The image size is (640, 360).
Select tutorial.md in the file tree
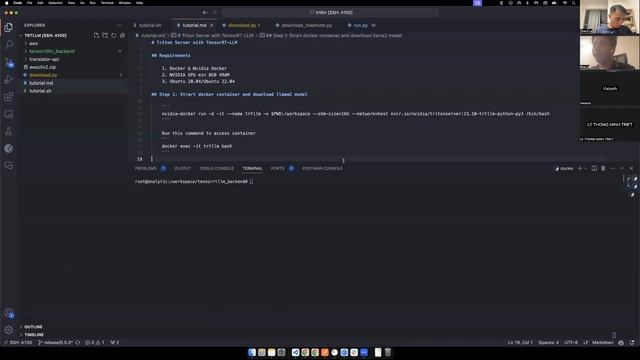click(x=41, y=83)
